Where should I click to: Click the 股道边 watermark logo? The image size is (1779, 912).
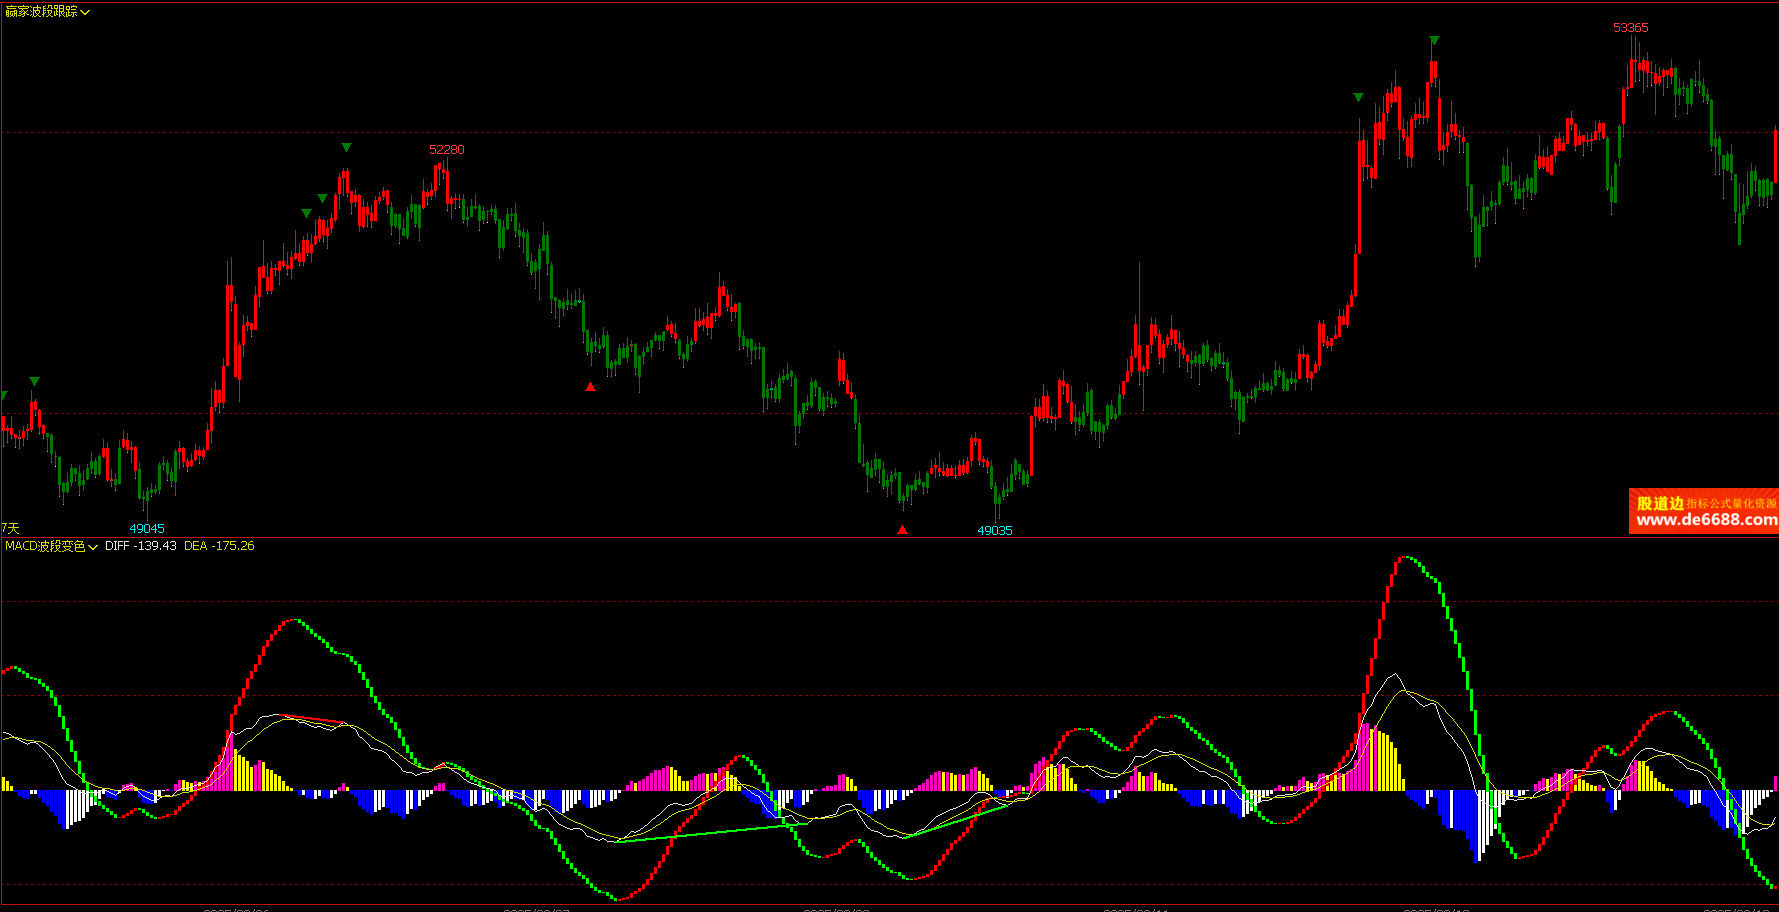[x=1660, y=503]
